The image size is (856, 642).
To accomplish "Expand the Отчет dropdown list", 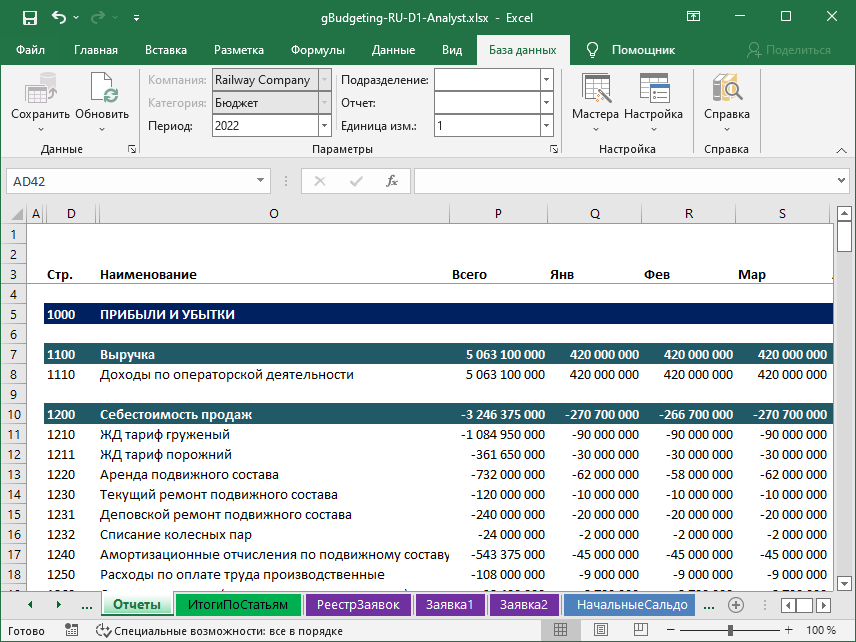I will pyautogui.click(x=546, y=103).
